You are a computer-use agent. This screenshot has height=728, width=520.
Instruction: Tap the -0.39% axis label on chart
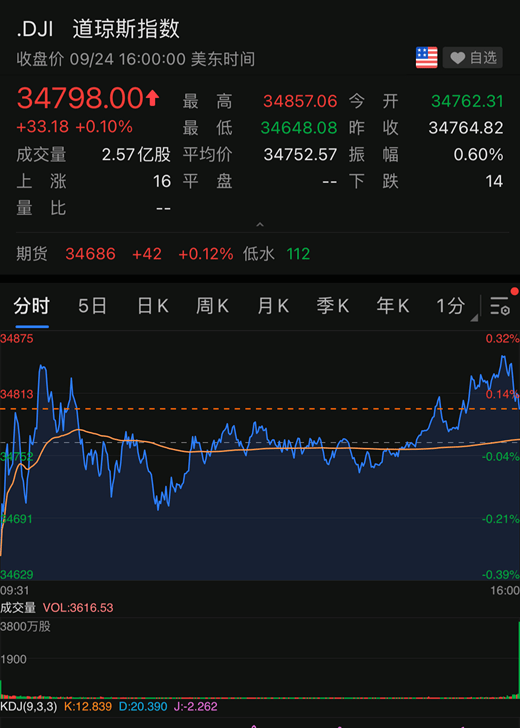(500, 575)
